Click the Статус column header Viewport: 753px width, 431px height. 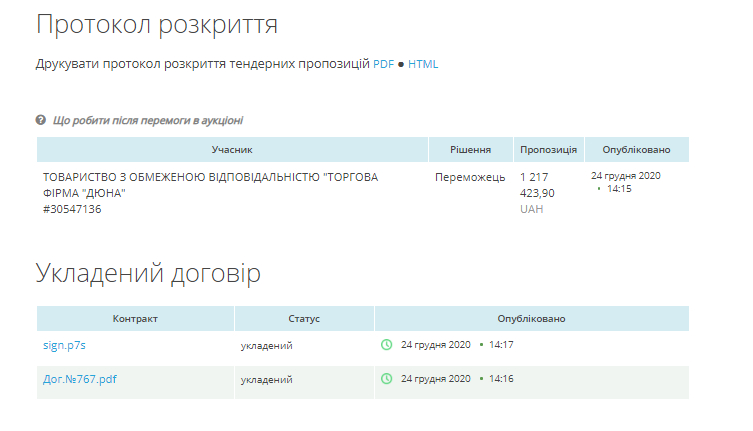pos(304,319)
